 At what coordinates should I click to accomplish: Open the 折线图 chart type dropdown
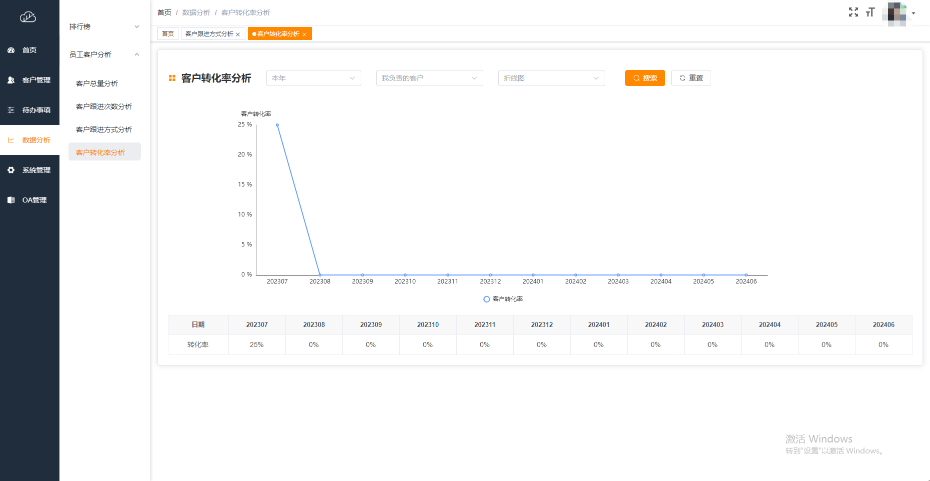[x=551, y=78]
